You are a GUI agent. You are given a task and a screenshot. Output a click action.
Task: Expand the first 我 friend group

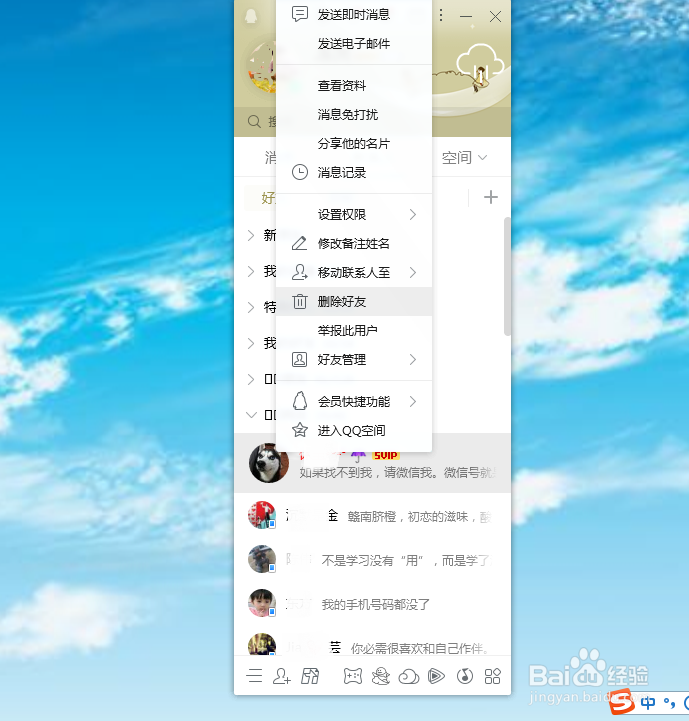[x=251, y=271]
